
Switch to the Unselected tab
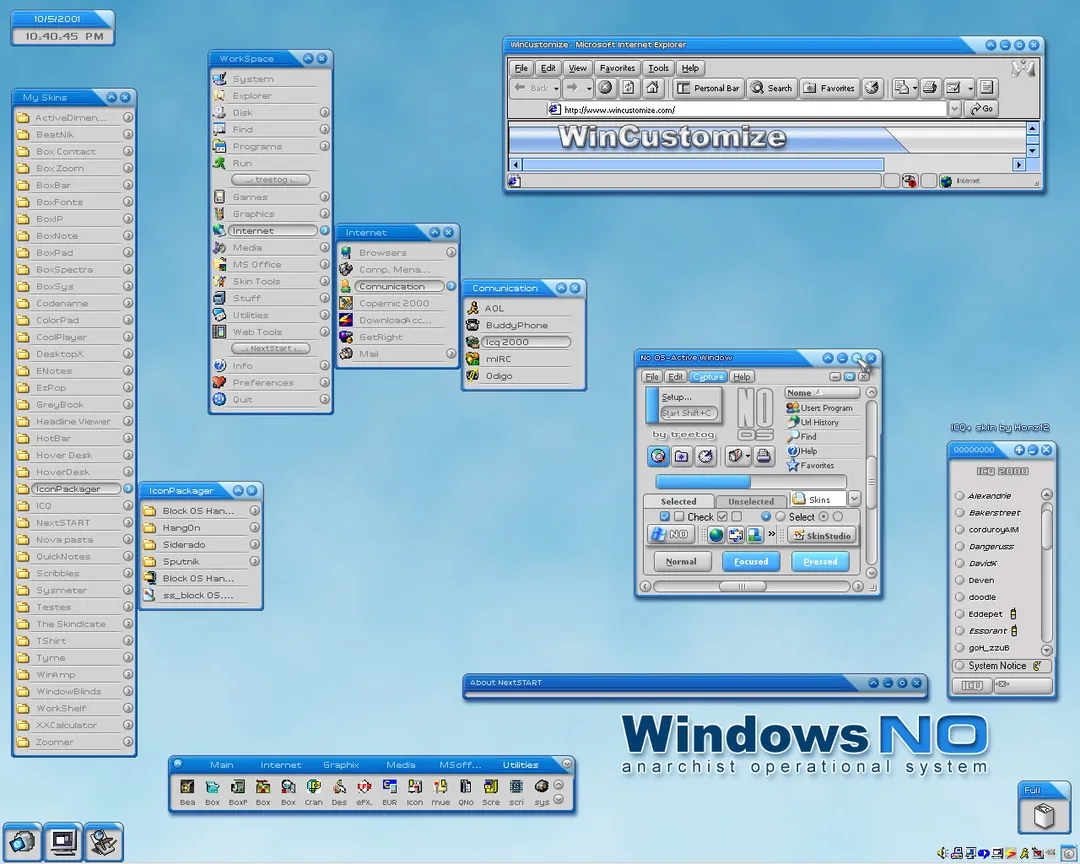(751, 502)
